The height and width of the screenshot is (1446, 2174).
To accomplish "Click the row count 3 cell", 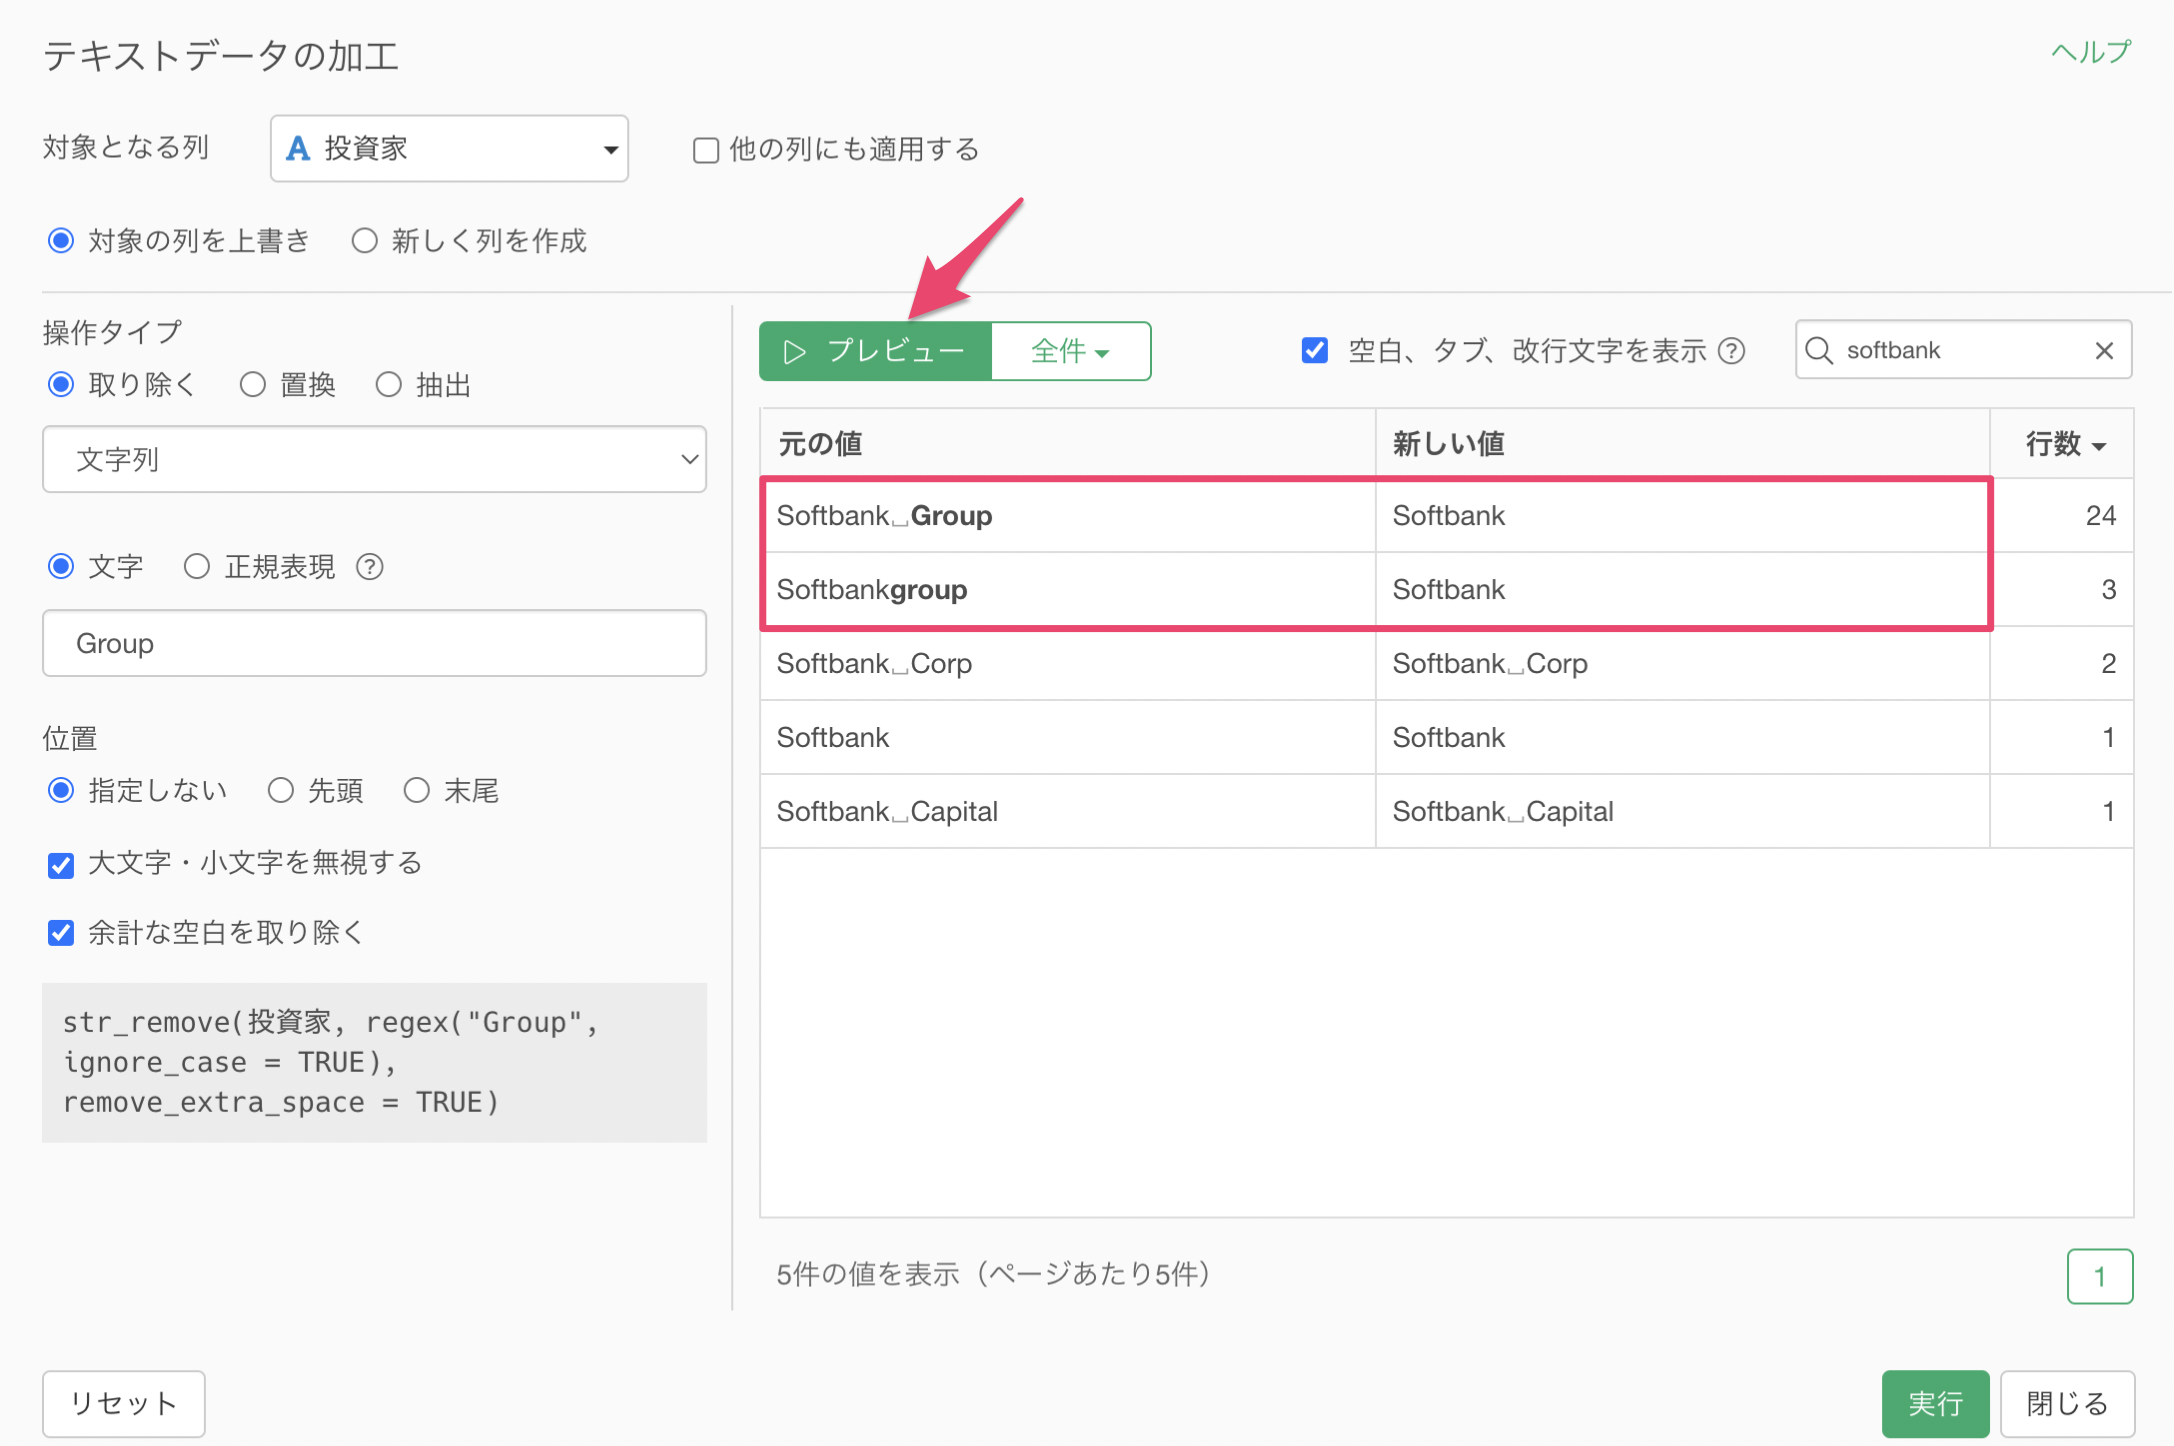I will (x=2062, y=590).
